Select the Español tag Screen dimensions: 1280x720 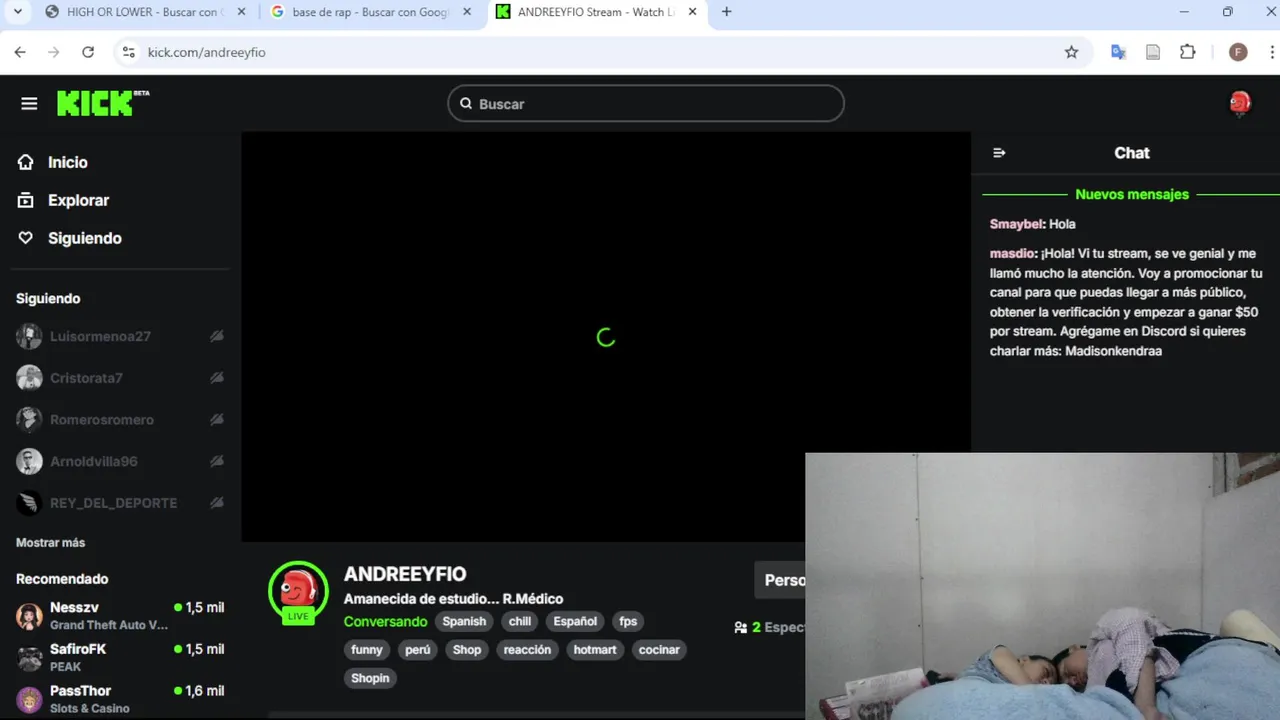click(575, 621)
